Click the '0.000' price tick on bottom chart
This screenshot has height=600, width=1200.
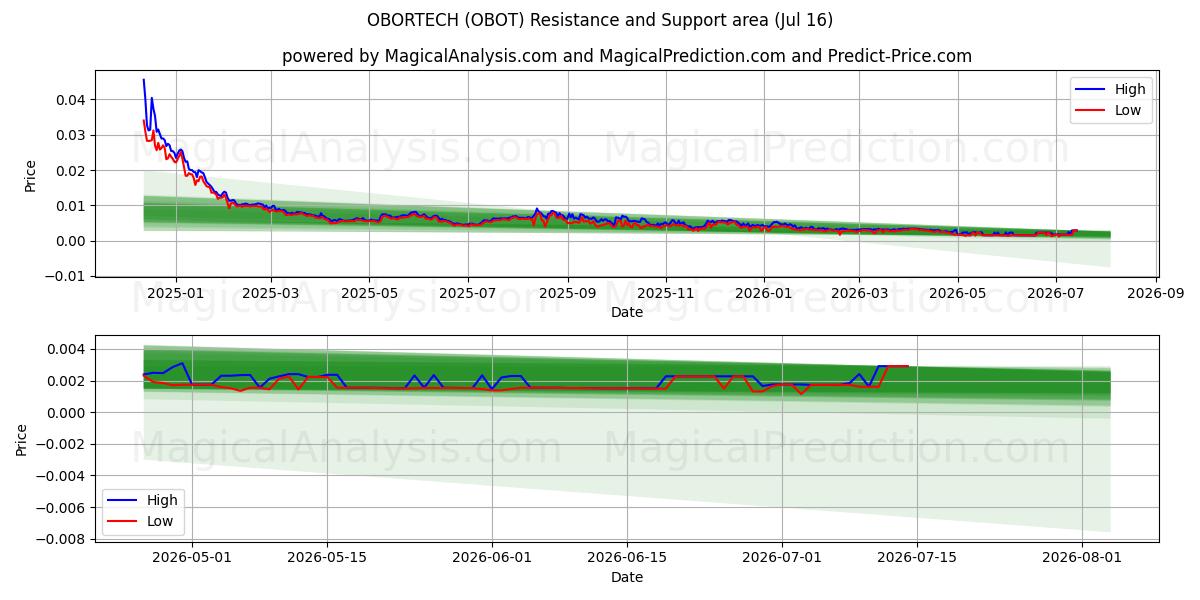pos(68,413)
